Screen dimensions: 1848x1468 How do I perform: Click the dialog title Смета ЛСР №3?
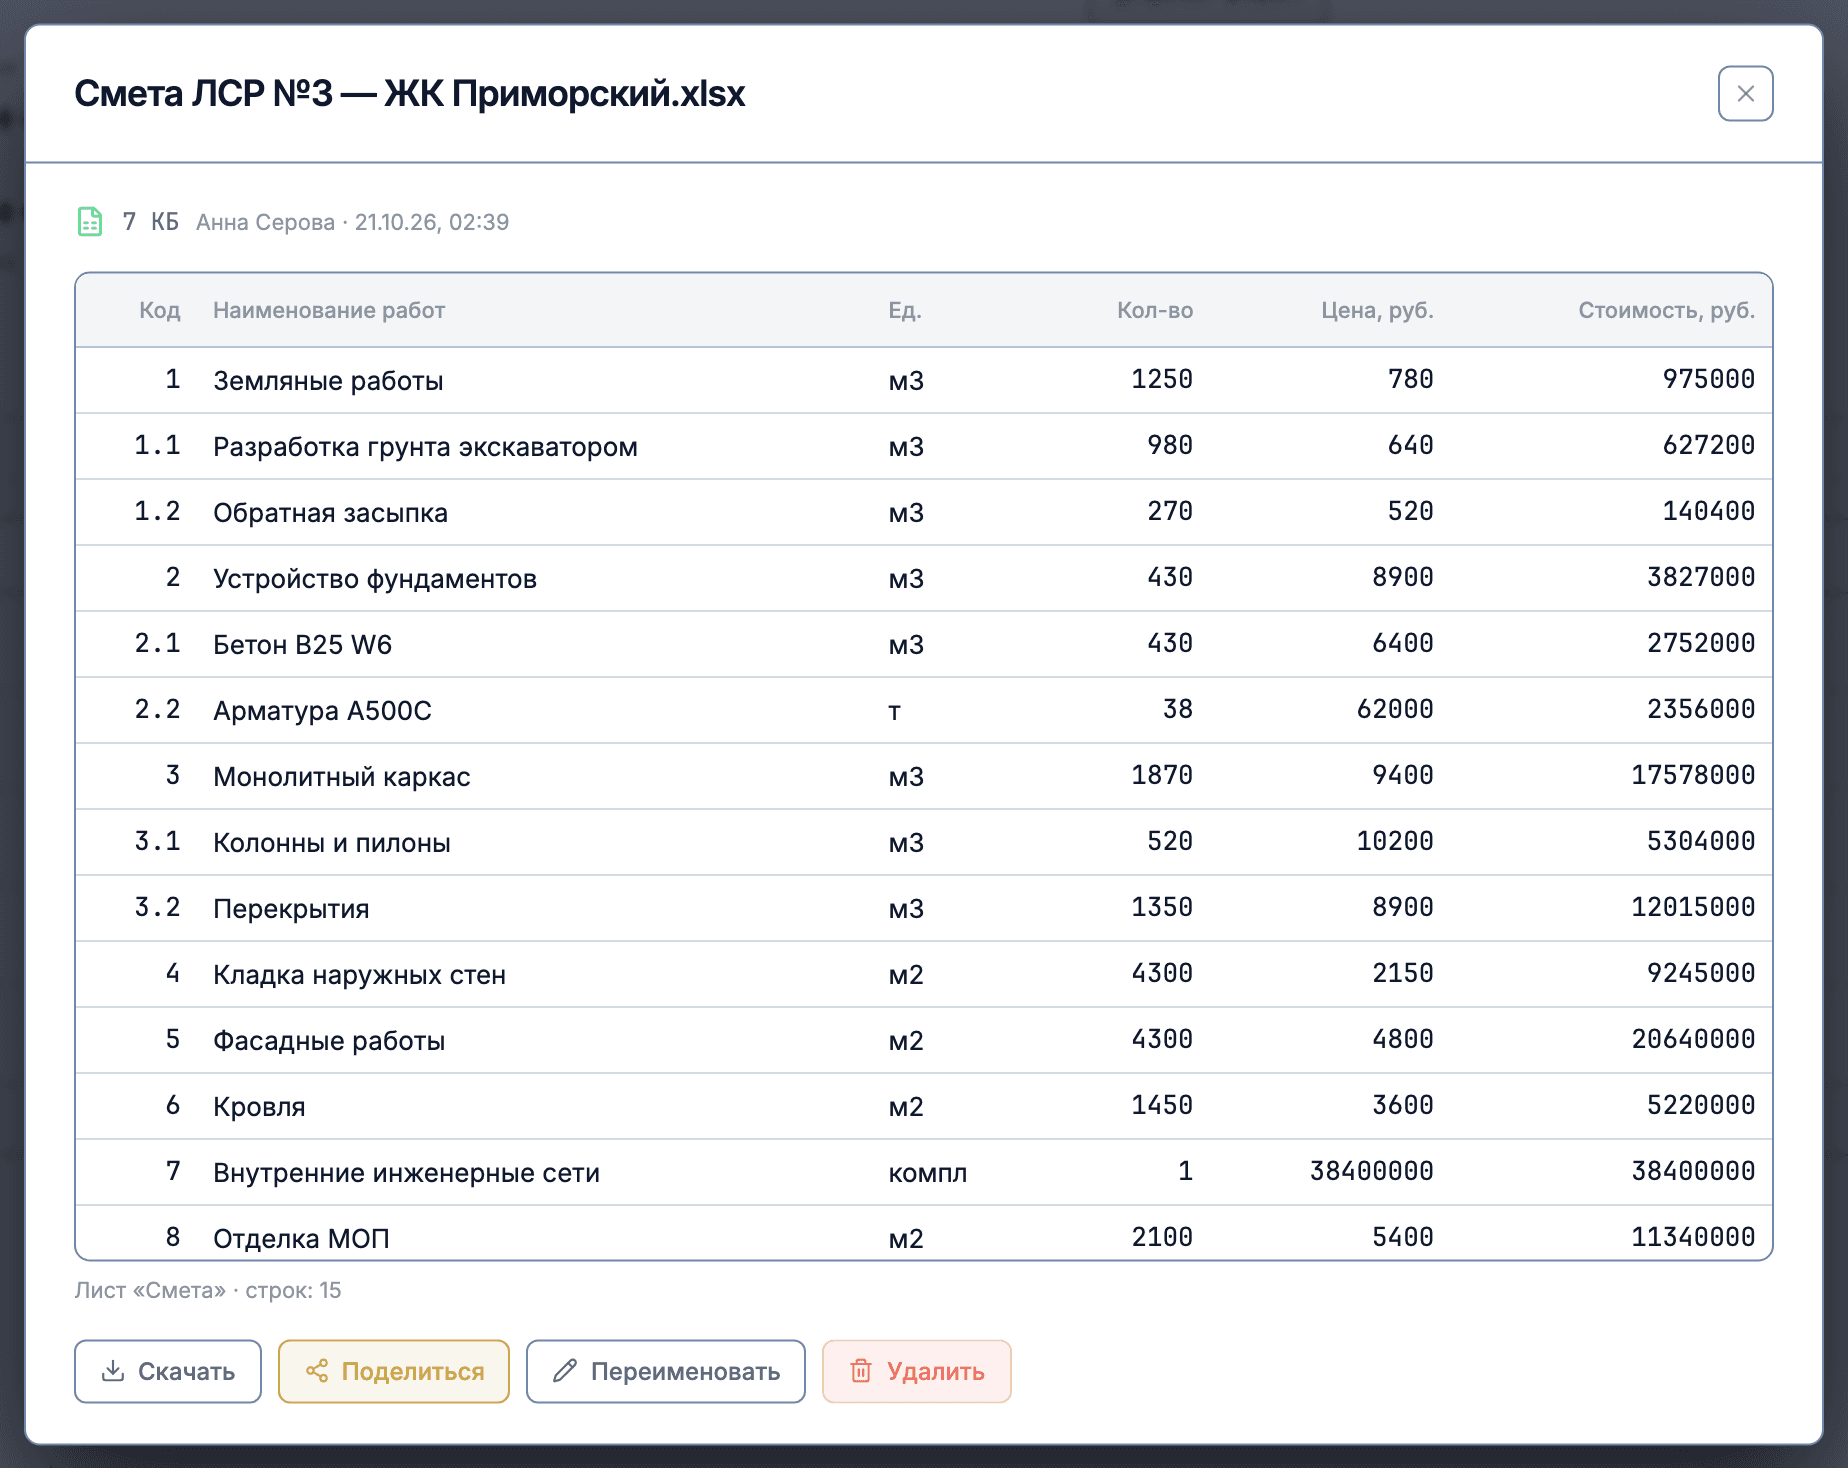pyautogui.click(x=410, y=94)
